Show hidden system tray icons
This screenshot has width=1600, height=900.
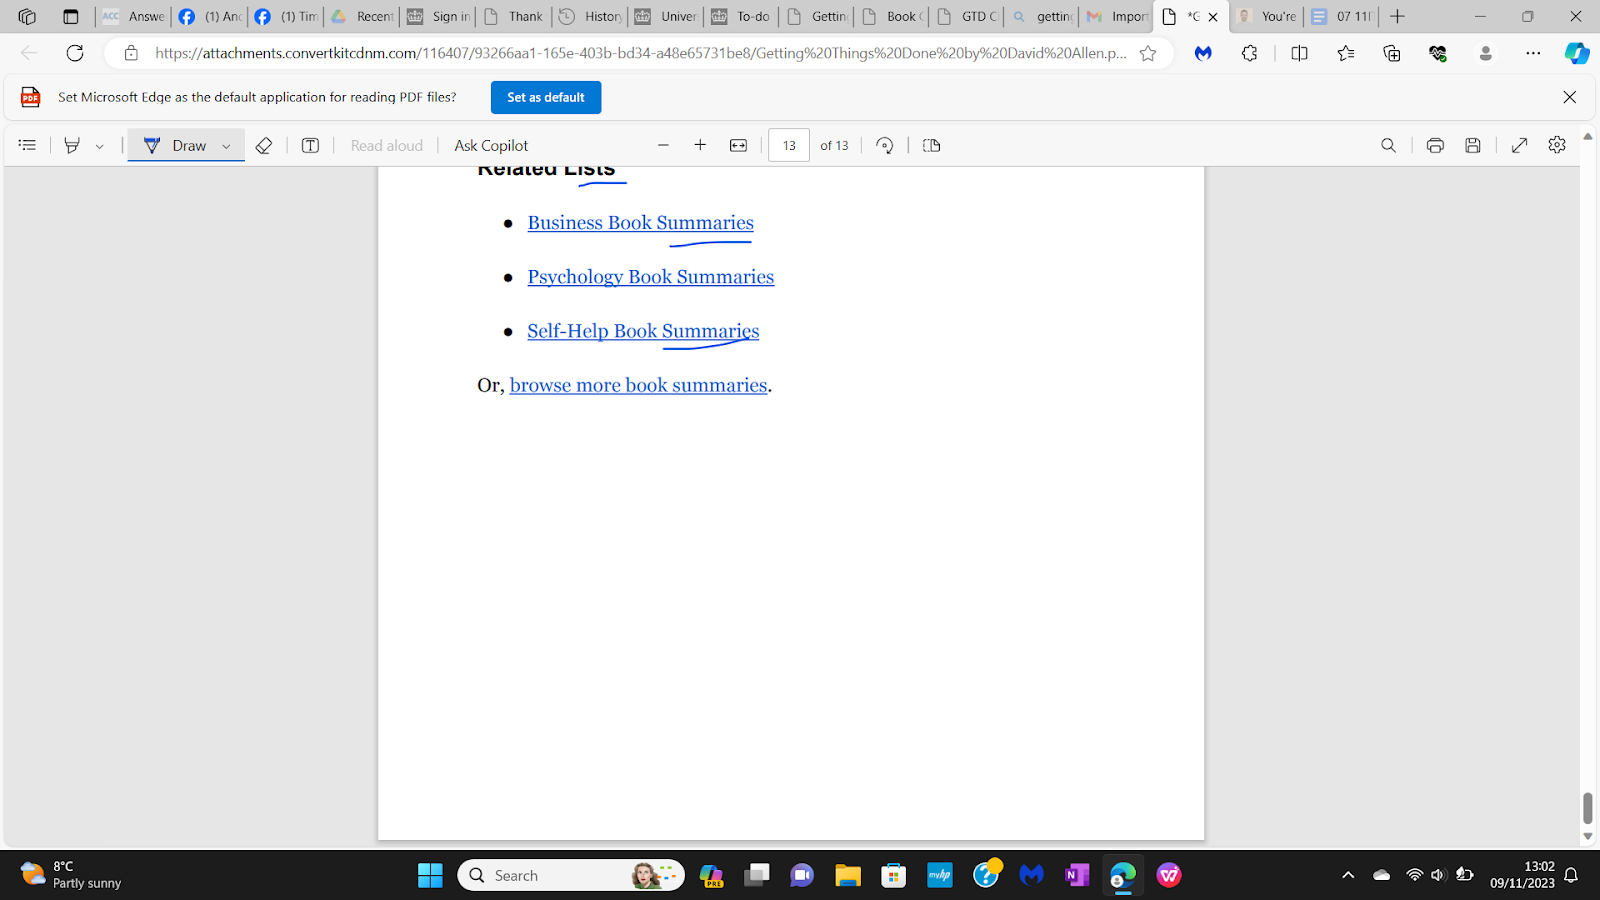click(x=1348, y=875)
